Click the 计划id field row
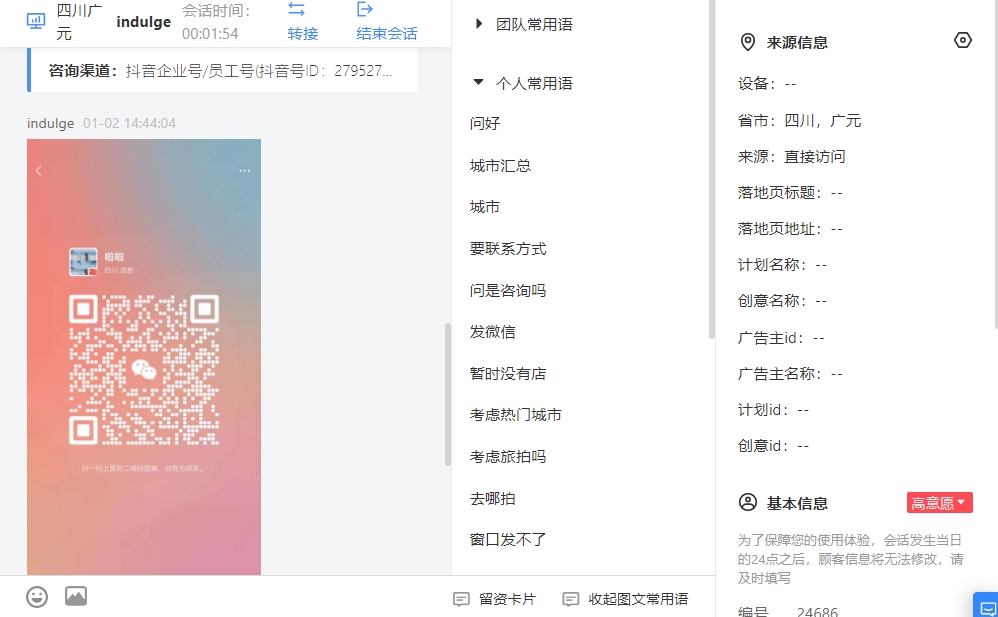998x617 pixels. click(773, 410)
